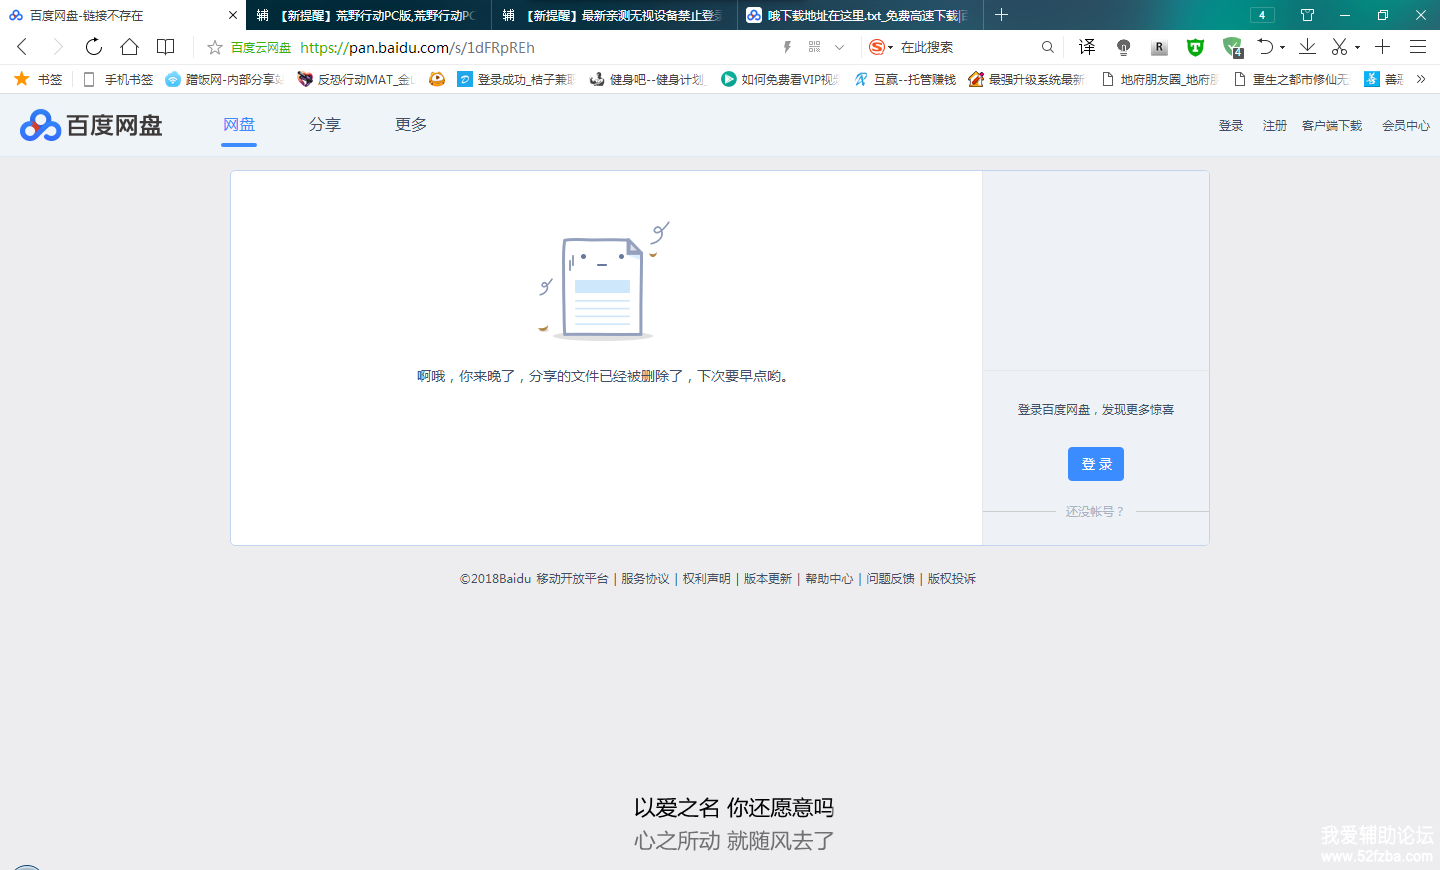Click the R extension icon
Screen dimensions: 1440x870
click(1159, 47)
